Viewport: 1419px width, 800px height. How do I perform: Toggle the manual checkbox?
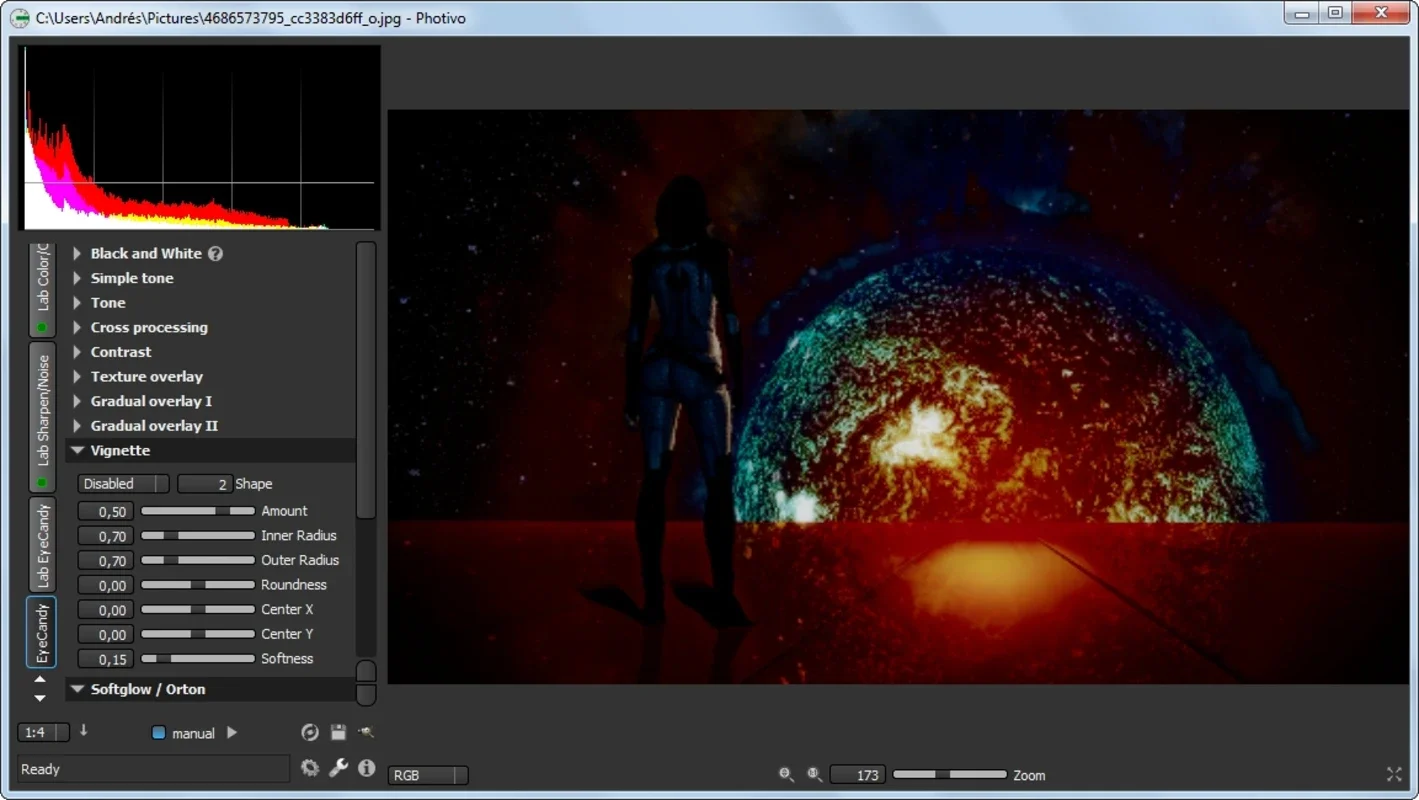coord(158,733)
